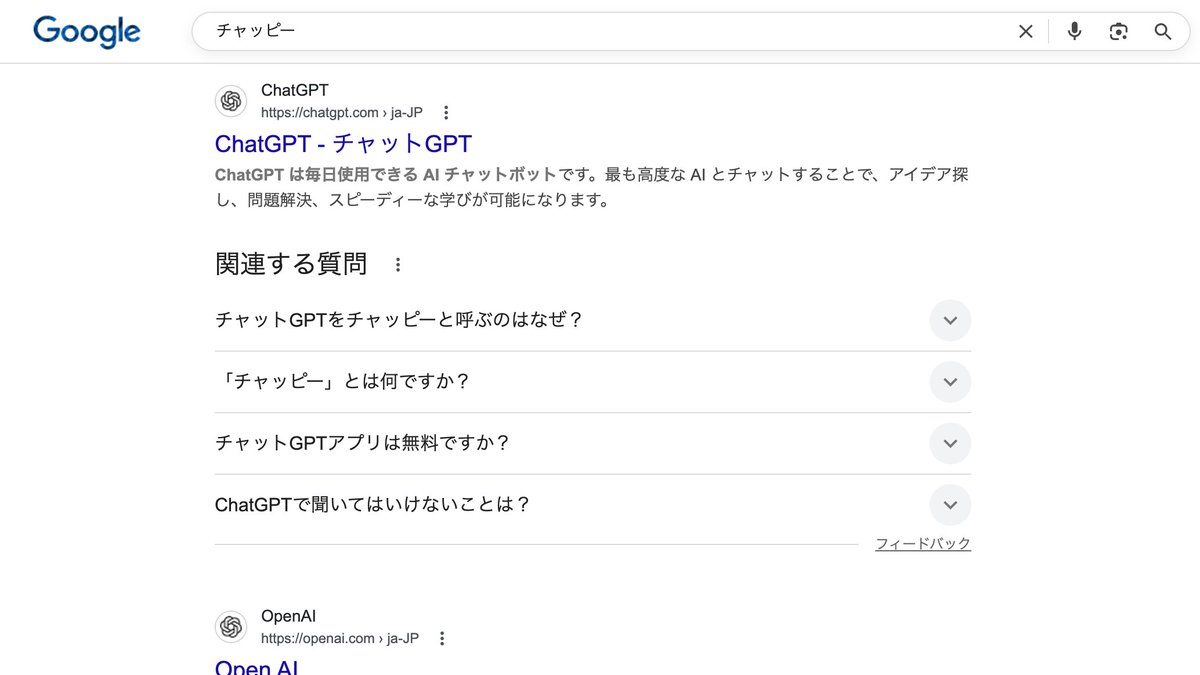Open three-dot menu beside chatgpt.com URL

click(x=446, y=113)
